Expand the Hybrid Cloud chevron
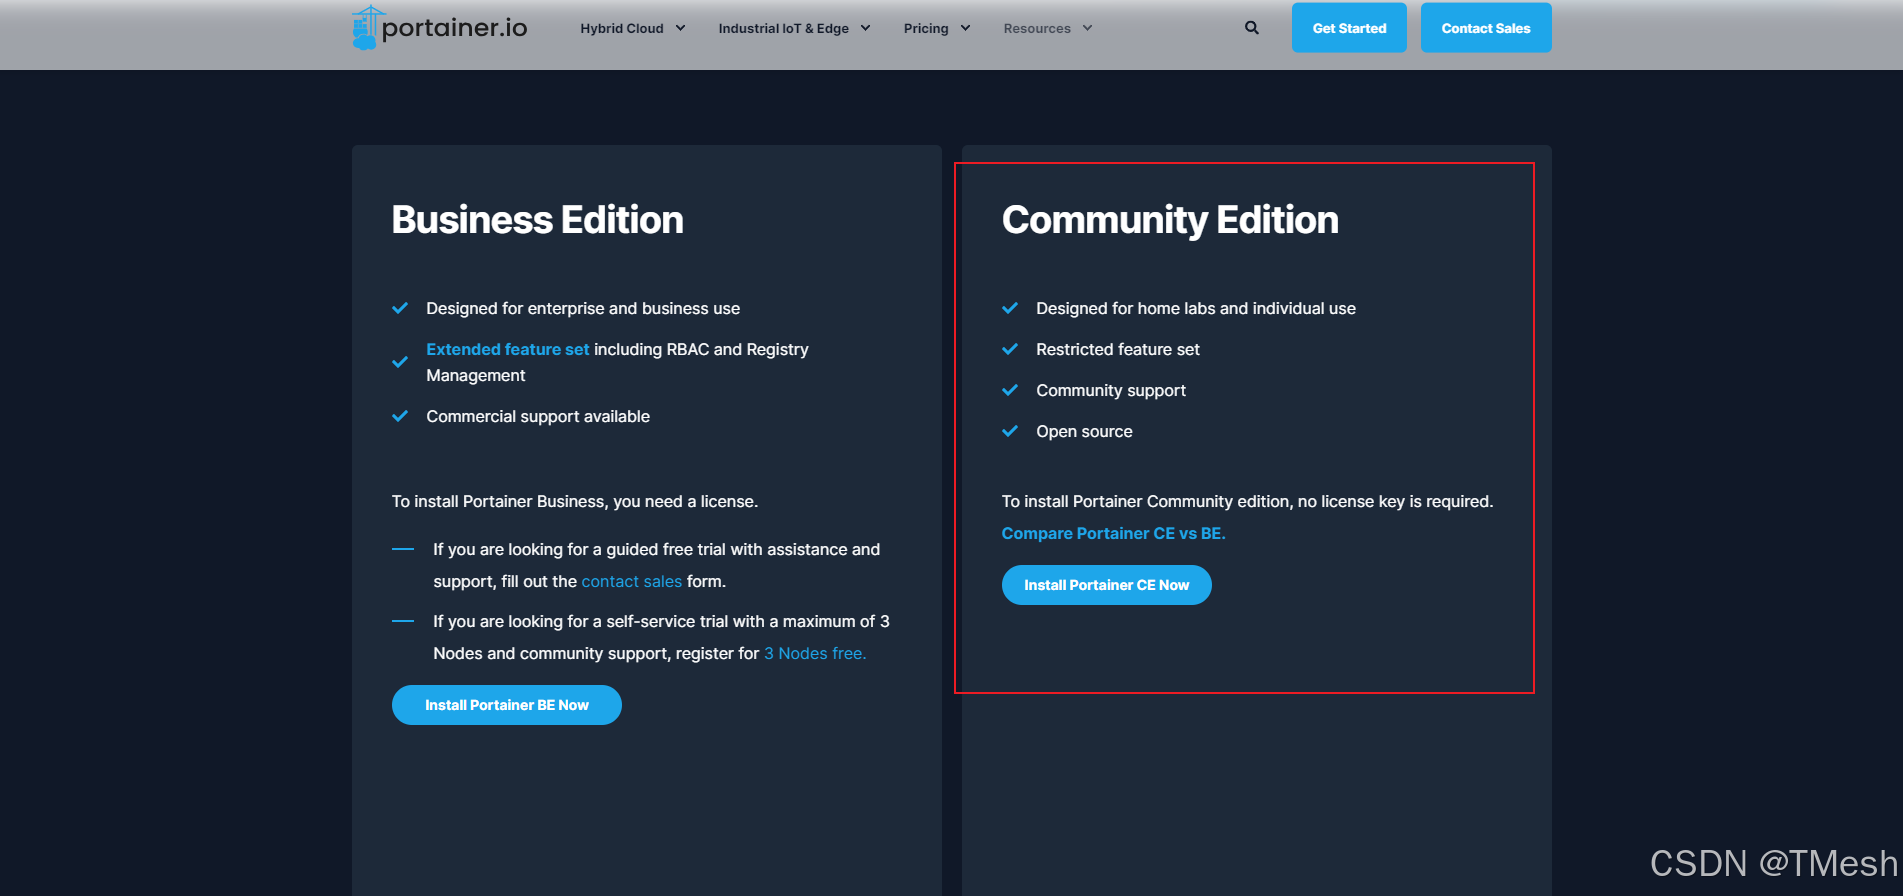 tap(680, 28)
